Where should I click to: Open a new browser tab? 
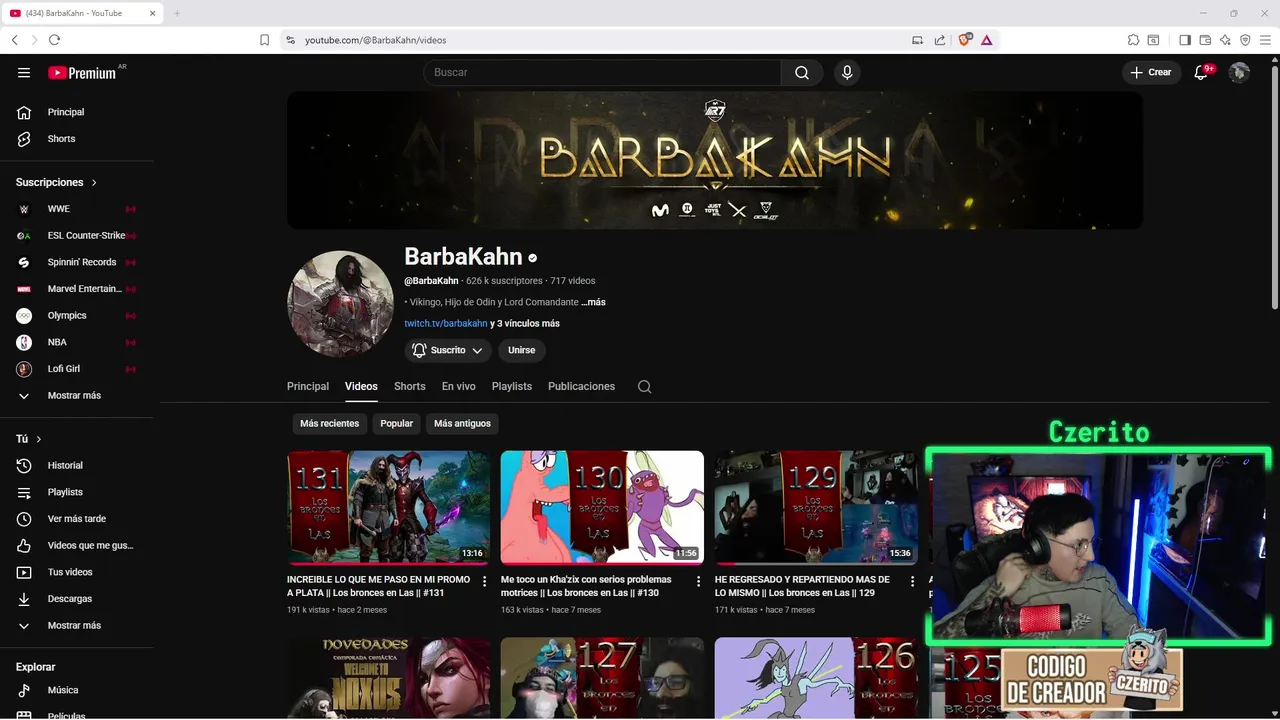coord(177,13)
